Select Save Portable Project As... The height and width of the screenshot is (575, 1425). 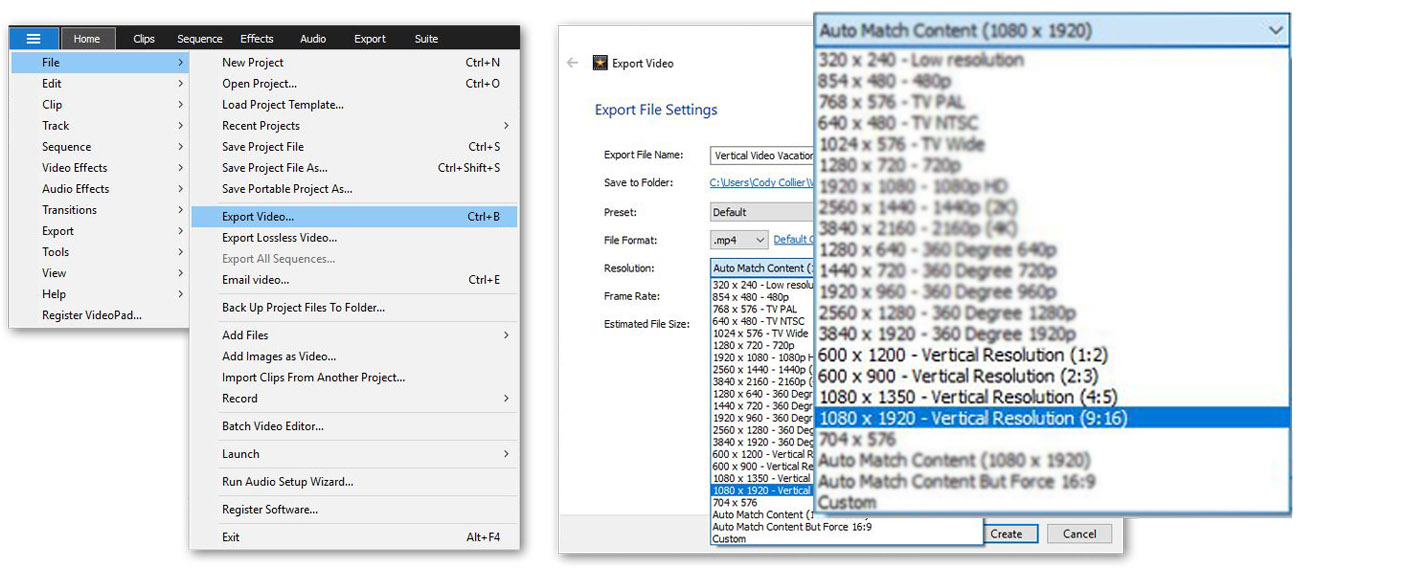[x=354, y=188]
